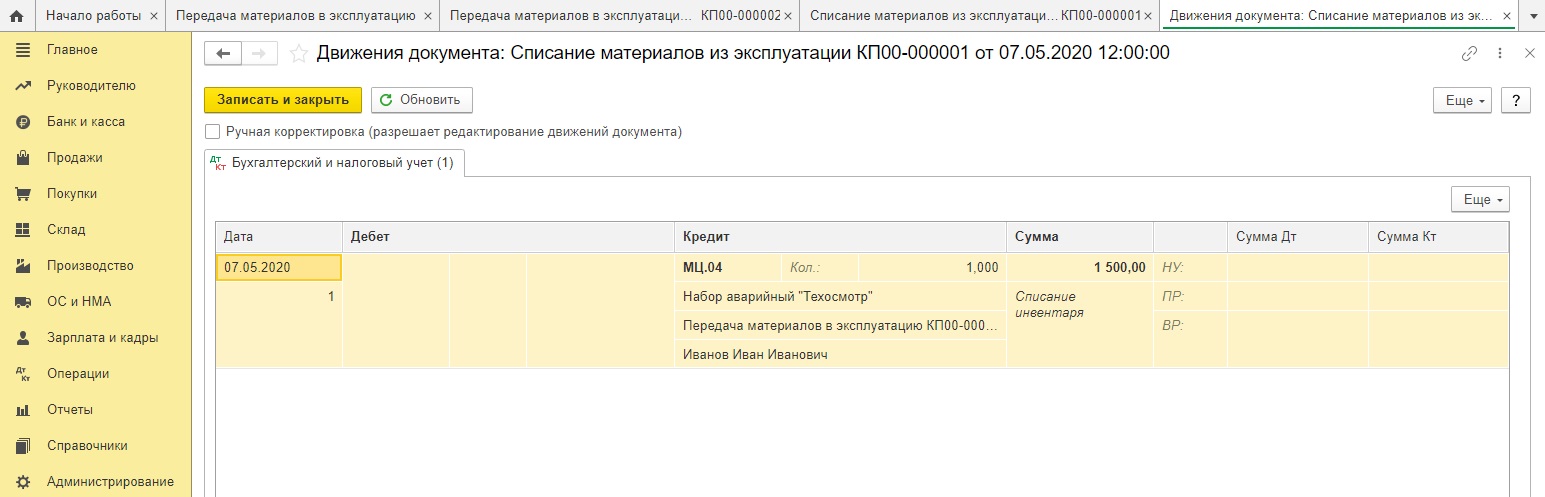Click the home icon tab
Image resolution: width=1545 pixels, height=497 pixels.
click(x=16, y=16)
